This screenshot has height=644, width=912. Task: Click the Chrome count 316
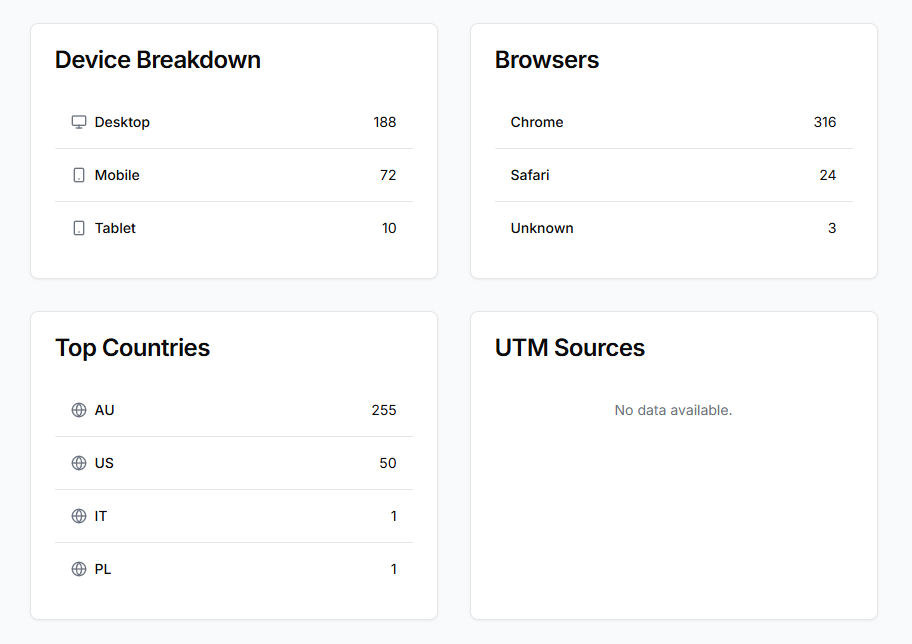[825, 122]
